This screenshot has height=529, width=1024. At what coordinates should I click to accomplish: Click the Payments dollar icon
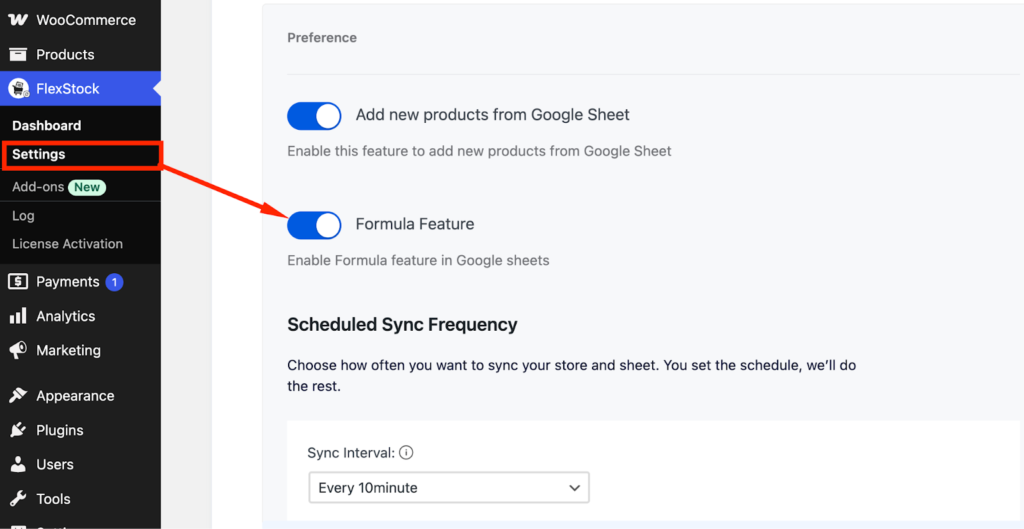coord(18,281)
